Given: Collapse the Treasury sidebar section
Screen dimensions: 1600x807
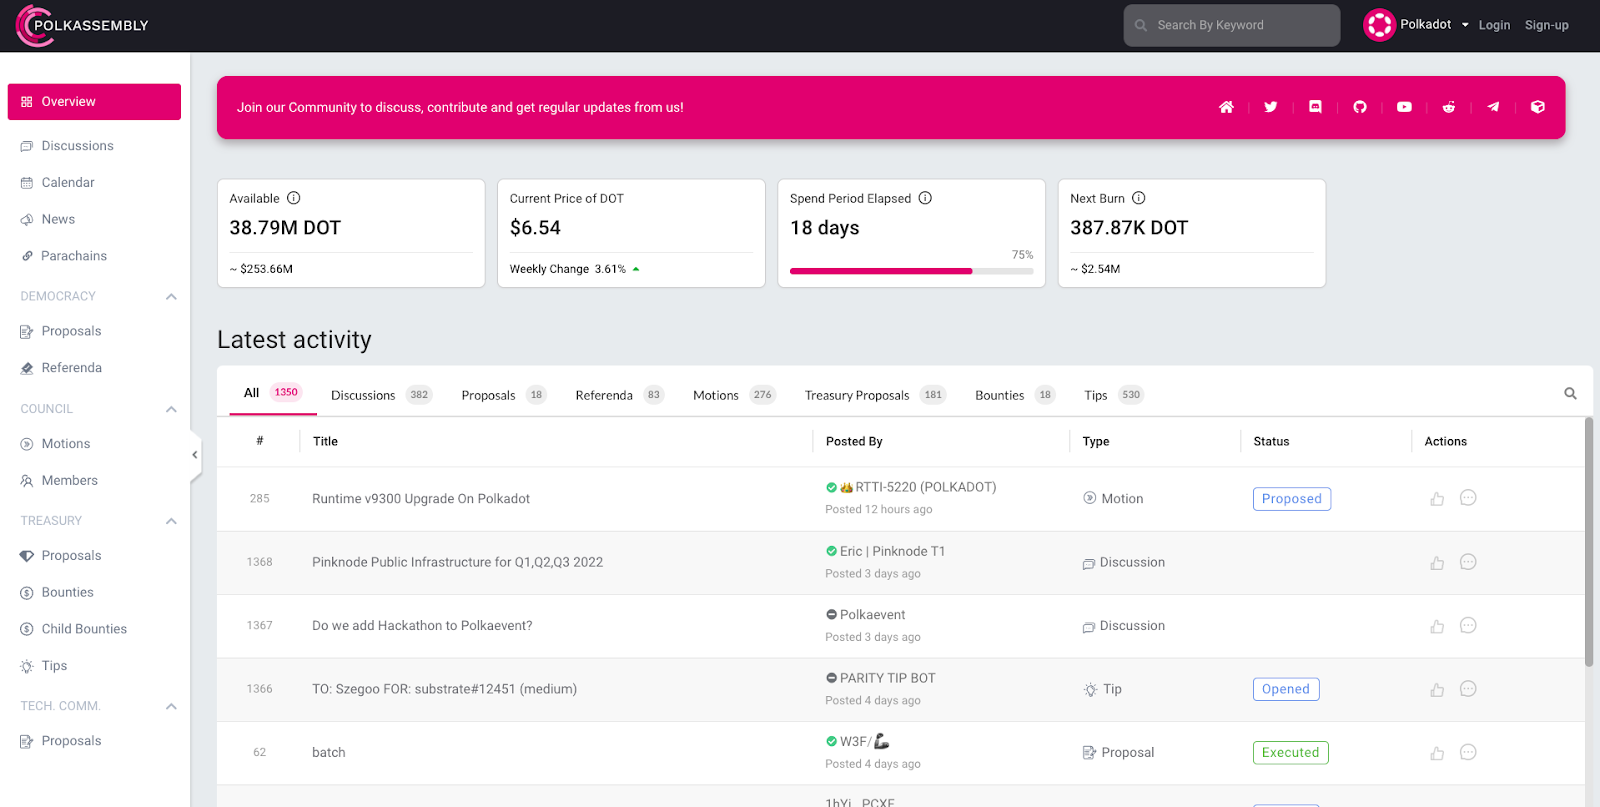Looking at the screenshot, I should 171,521.
